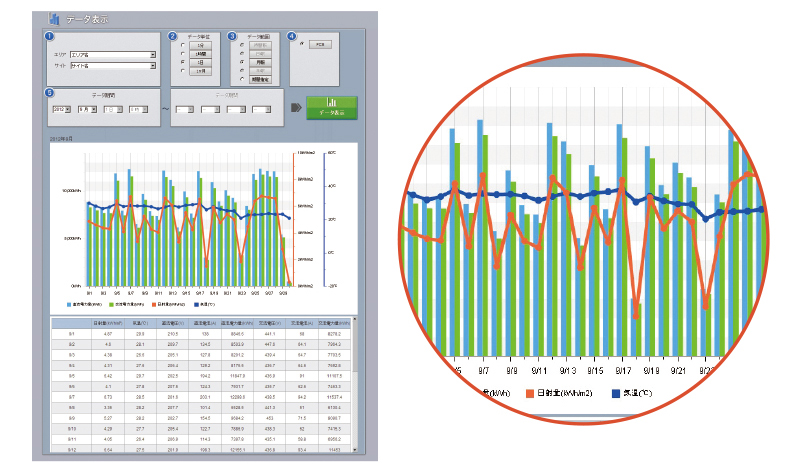Click the 月報 data range button
800x470 pixels.
click(260, 62)
